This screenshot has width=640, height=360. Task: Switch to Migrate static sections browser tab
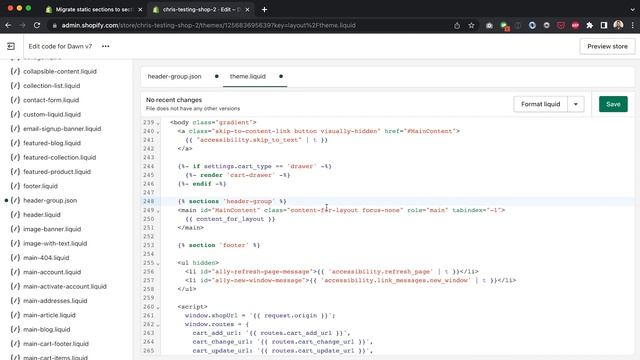(x=93, y=9)
